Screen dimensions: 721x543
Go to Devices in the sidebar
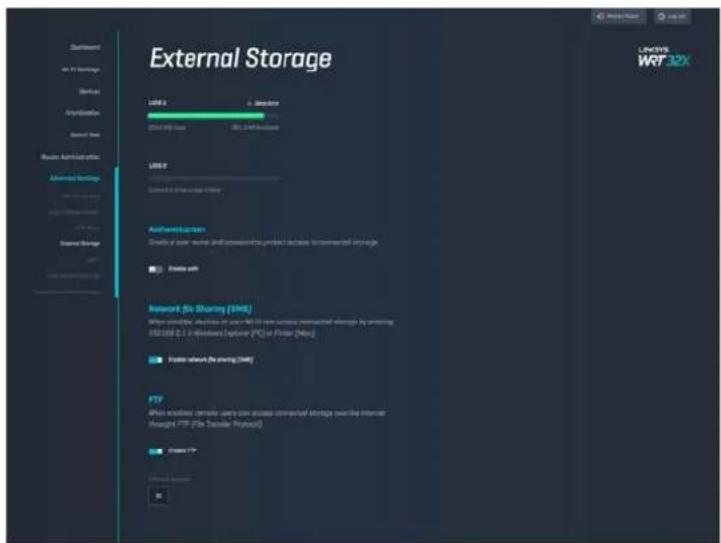coord(89,92)
